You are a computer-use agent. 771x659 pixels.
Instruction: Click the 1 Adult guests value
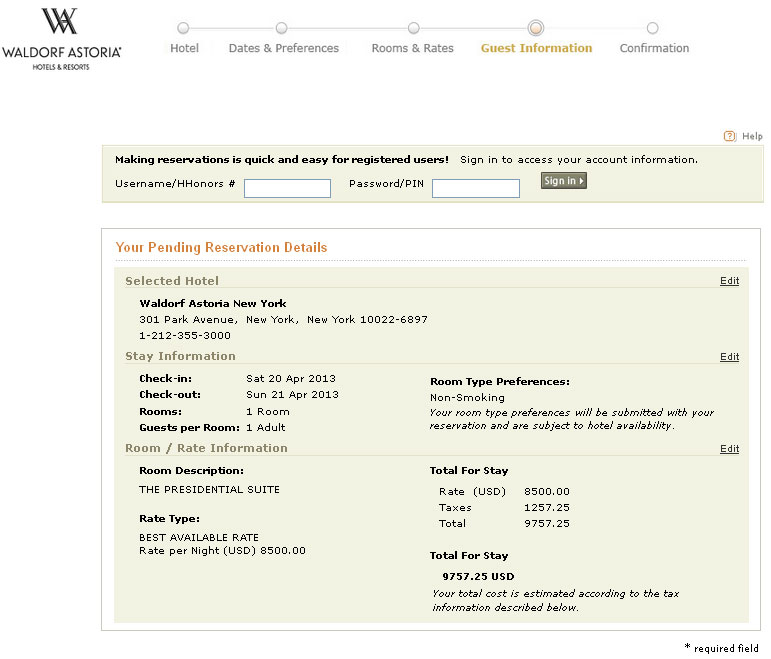pos(266,427)
